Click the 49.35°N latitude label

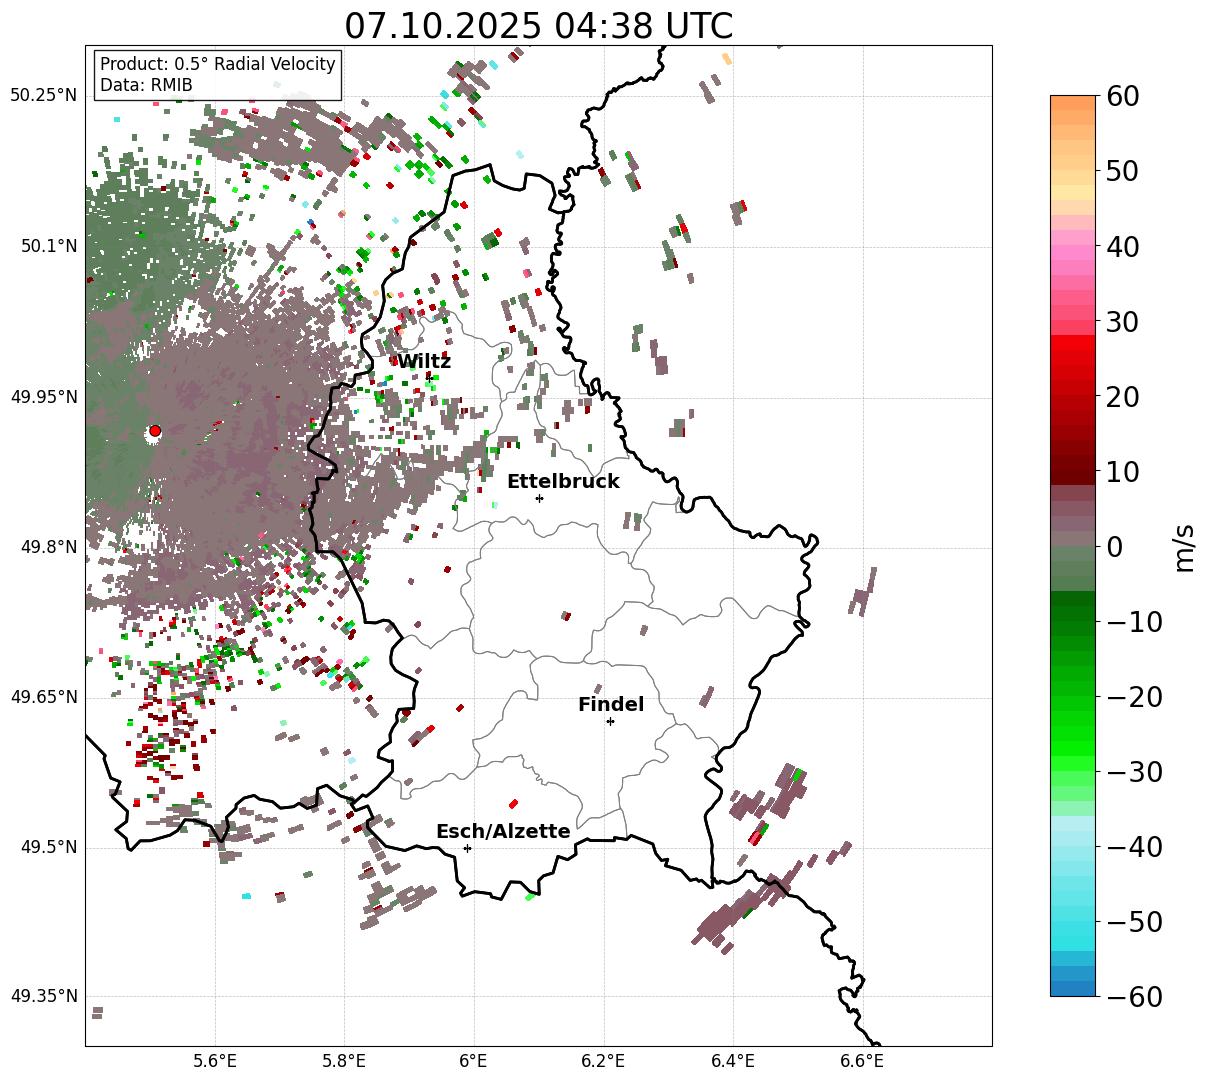pos(43,996)
